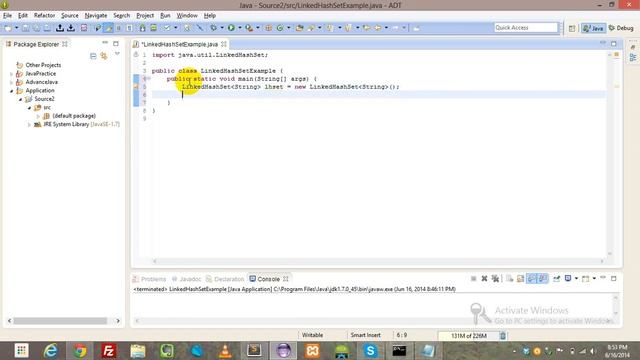
Task: Click the Save toolbar icon
Action: pos(26,28)
